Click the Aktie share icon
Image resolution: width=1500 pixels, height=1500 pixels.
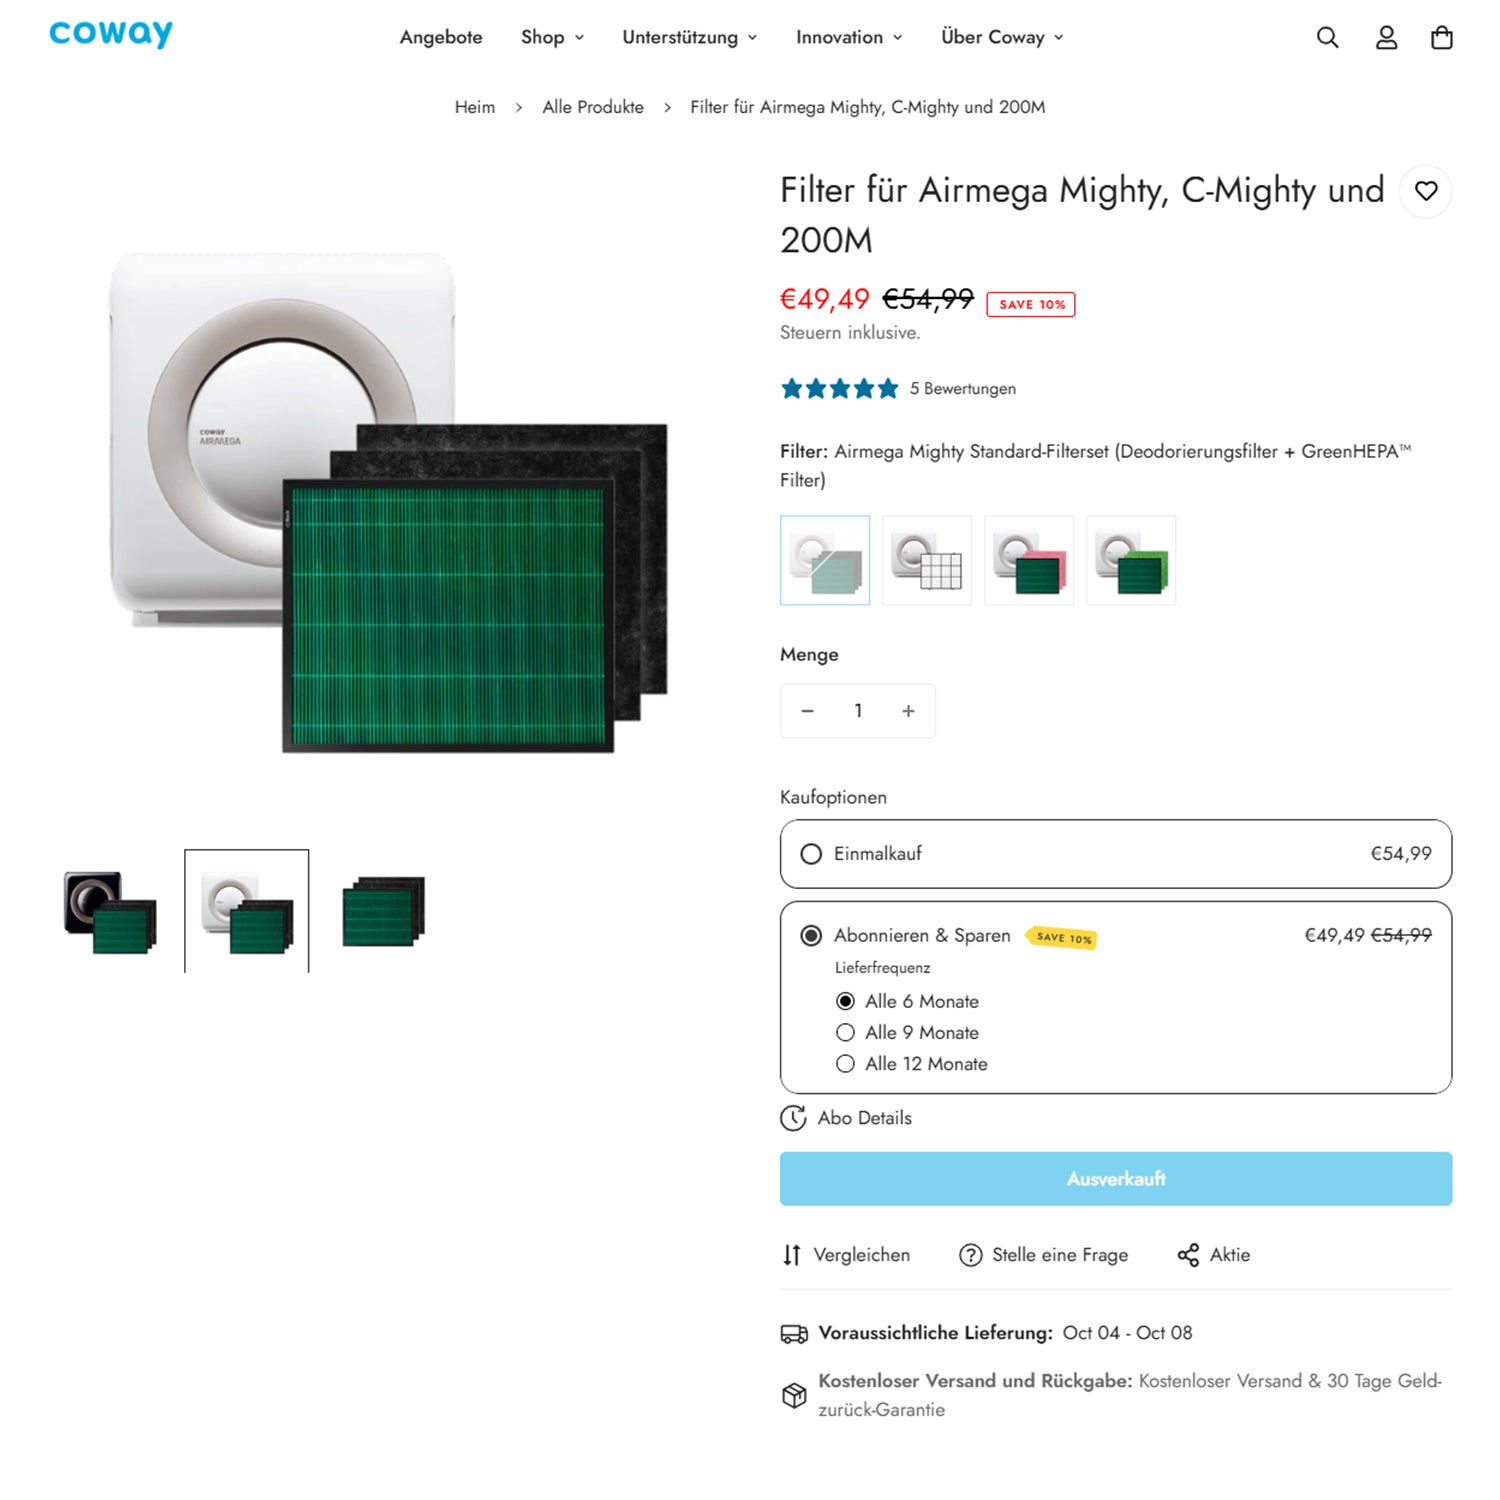(1188, 1255)
